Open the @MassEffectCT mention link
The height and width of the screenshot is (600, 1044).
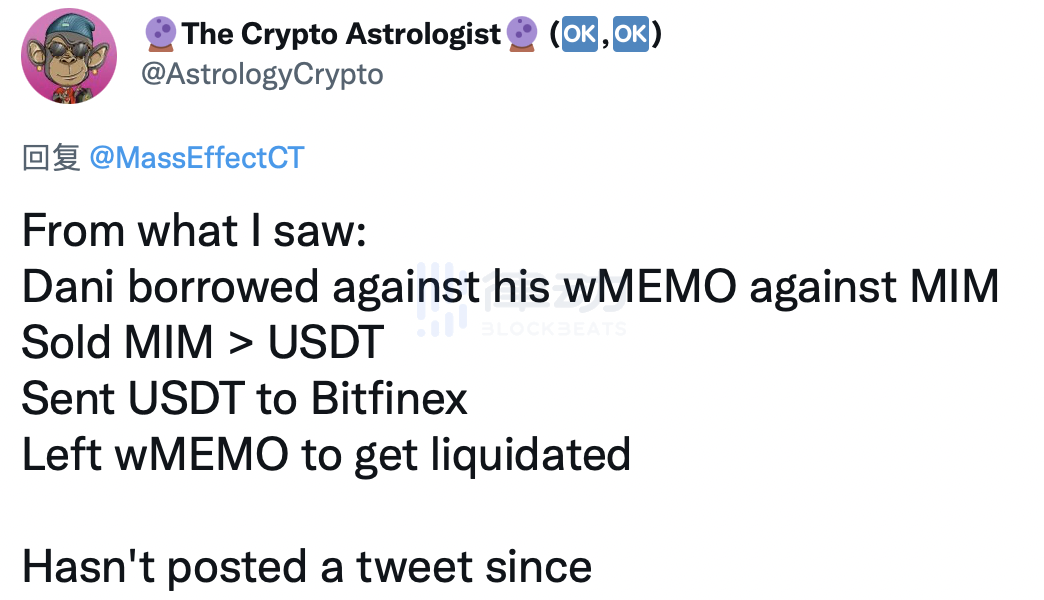click(197, 158)
